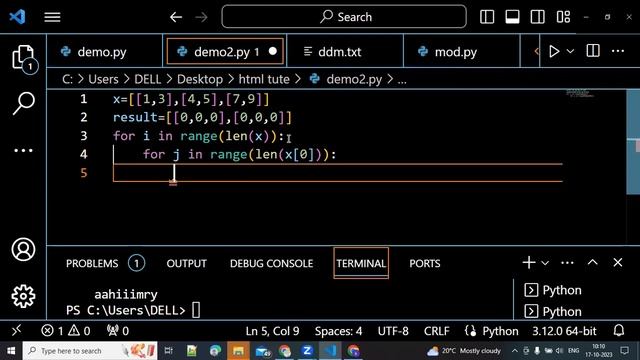Click 'Type here to search' taskbar box

click(89, 351)
